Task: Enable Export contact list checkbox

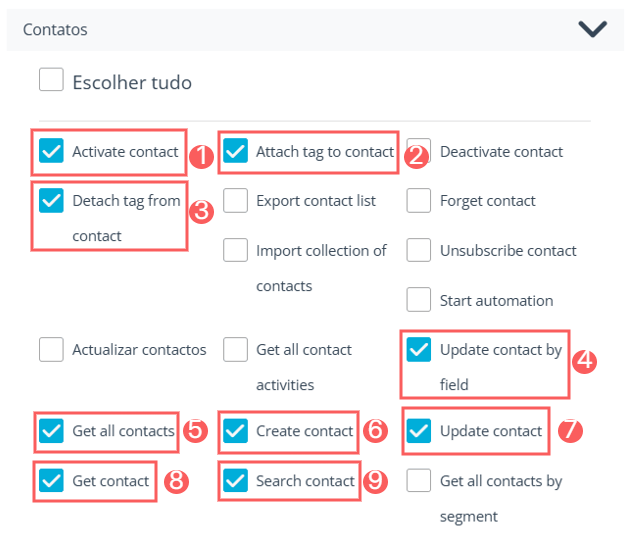Action: tap(236, 200)
